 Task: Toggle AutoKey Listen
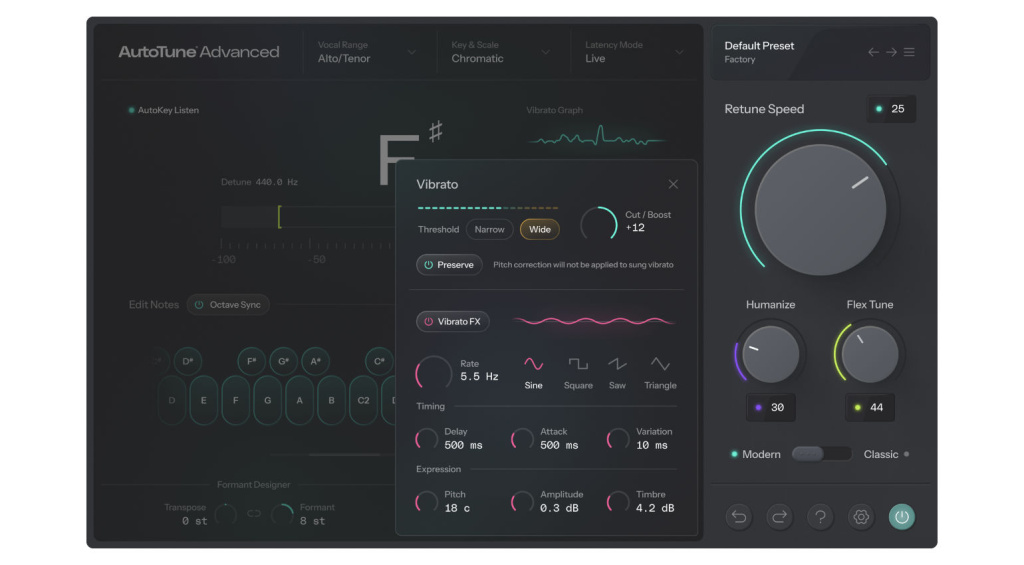(x=164, y=110)
